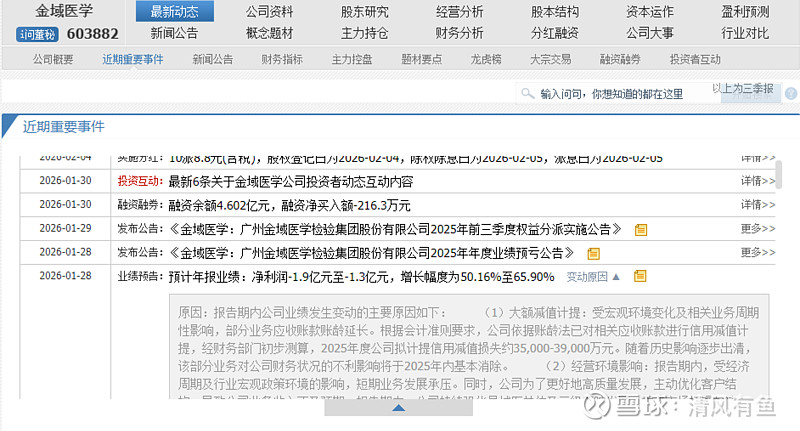Switch to 题材要点 sub-tab
Image resolution: width=800 pixels, height=431 pixels.
pos(421,59)
